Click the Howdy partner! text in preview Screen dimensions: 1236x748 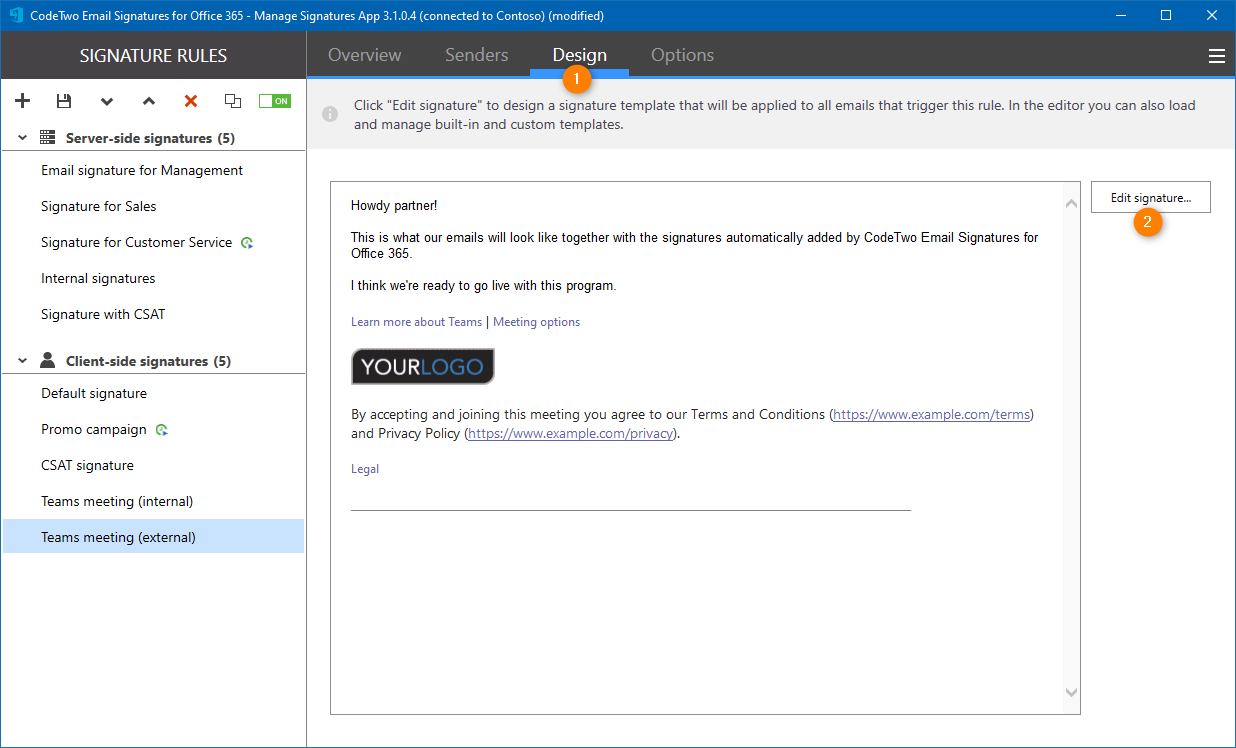click(x=394, y=206)
